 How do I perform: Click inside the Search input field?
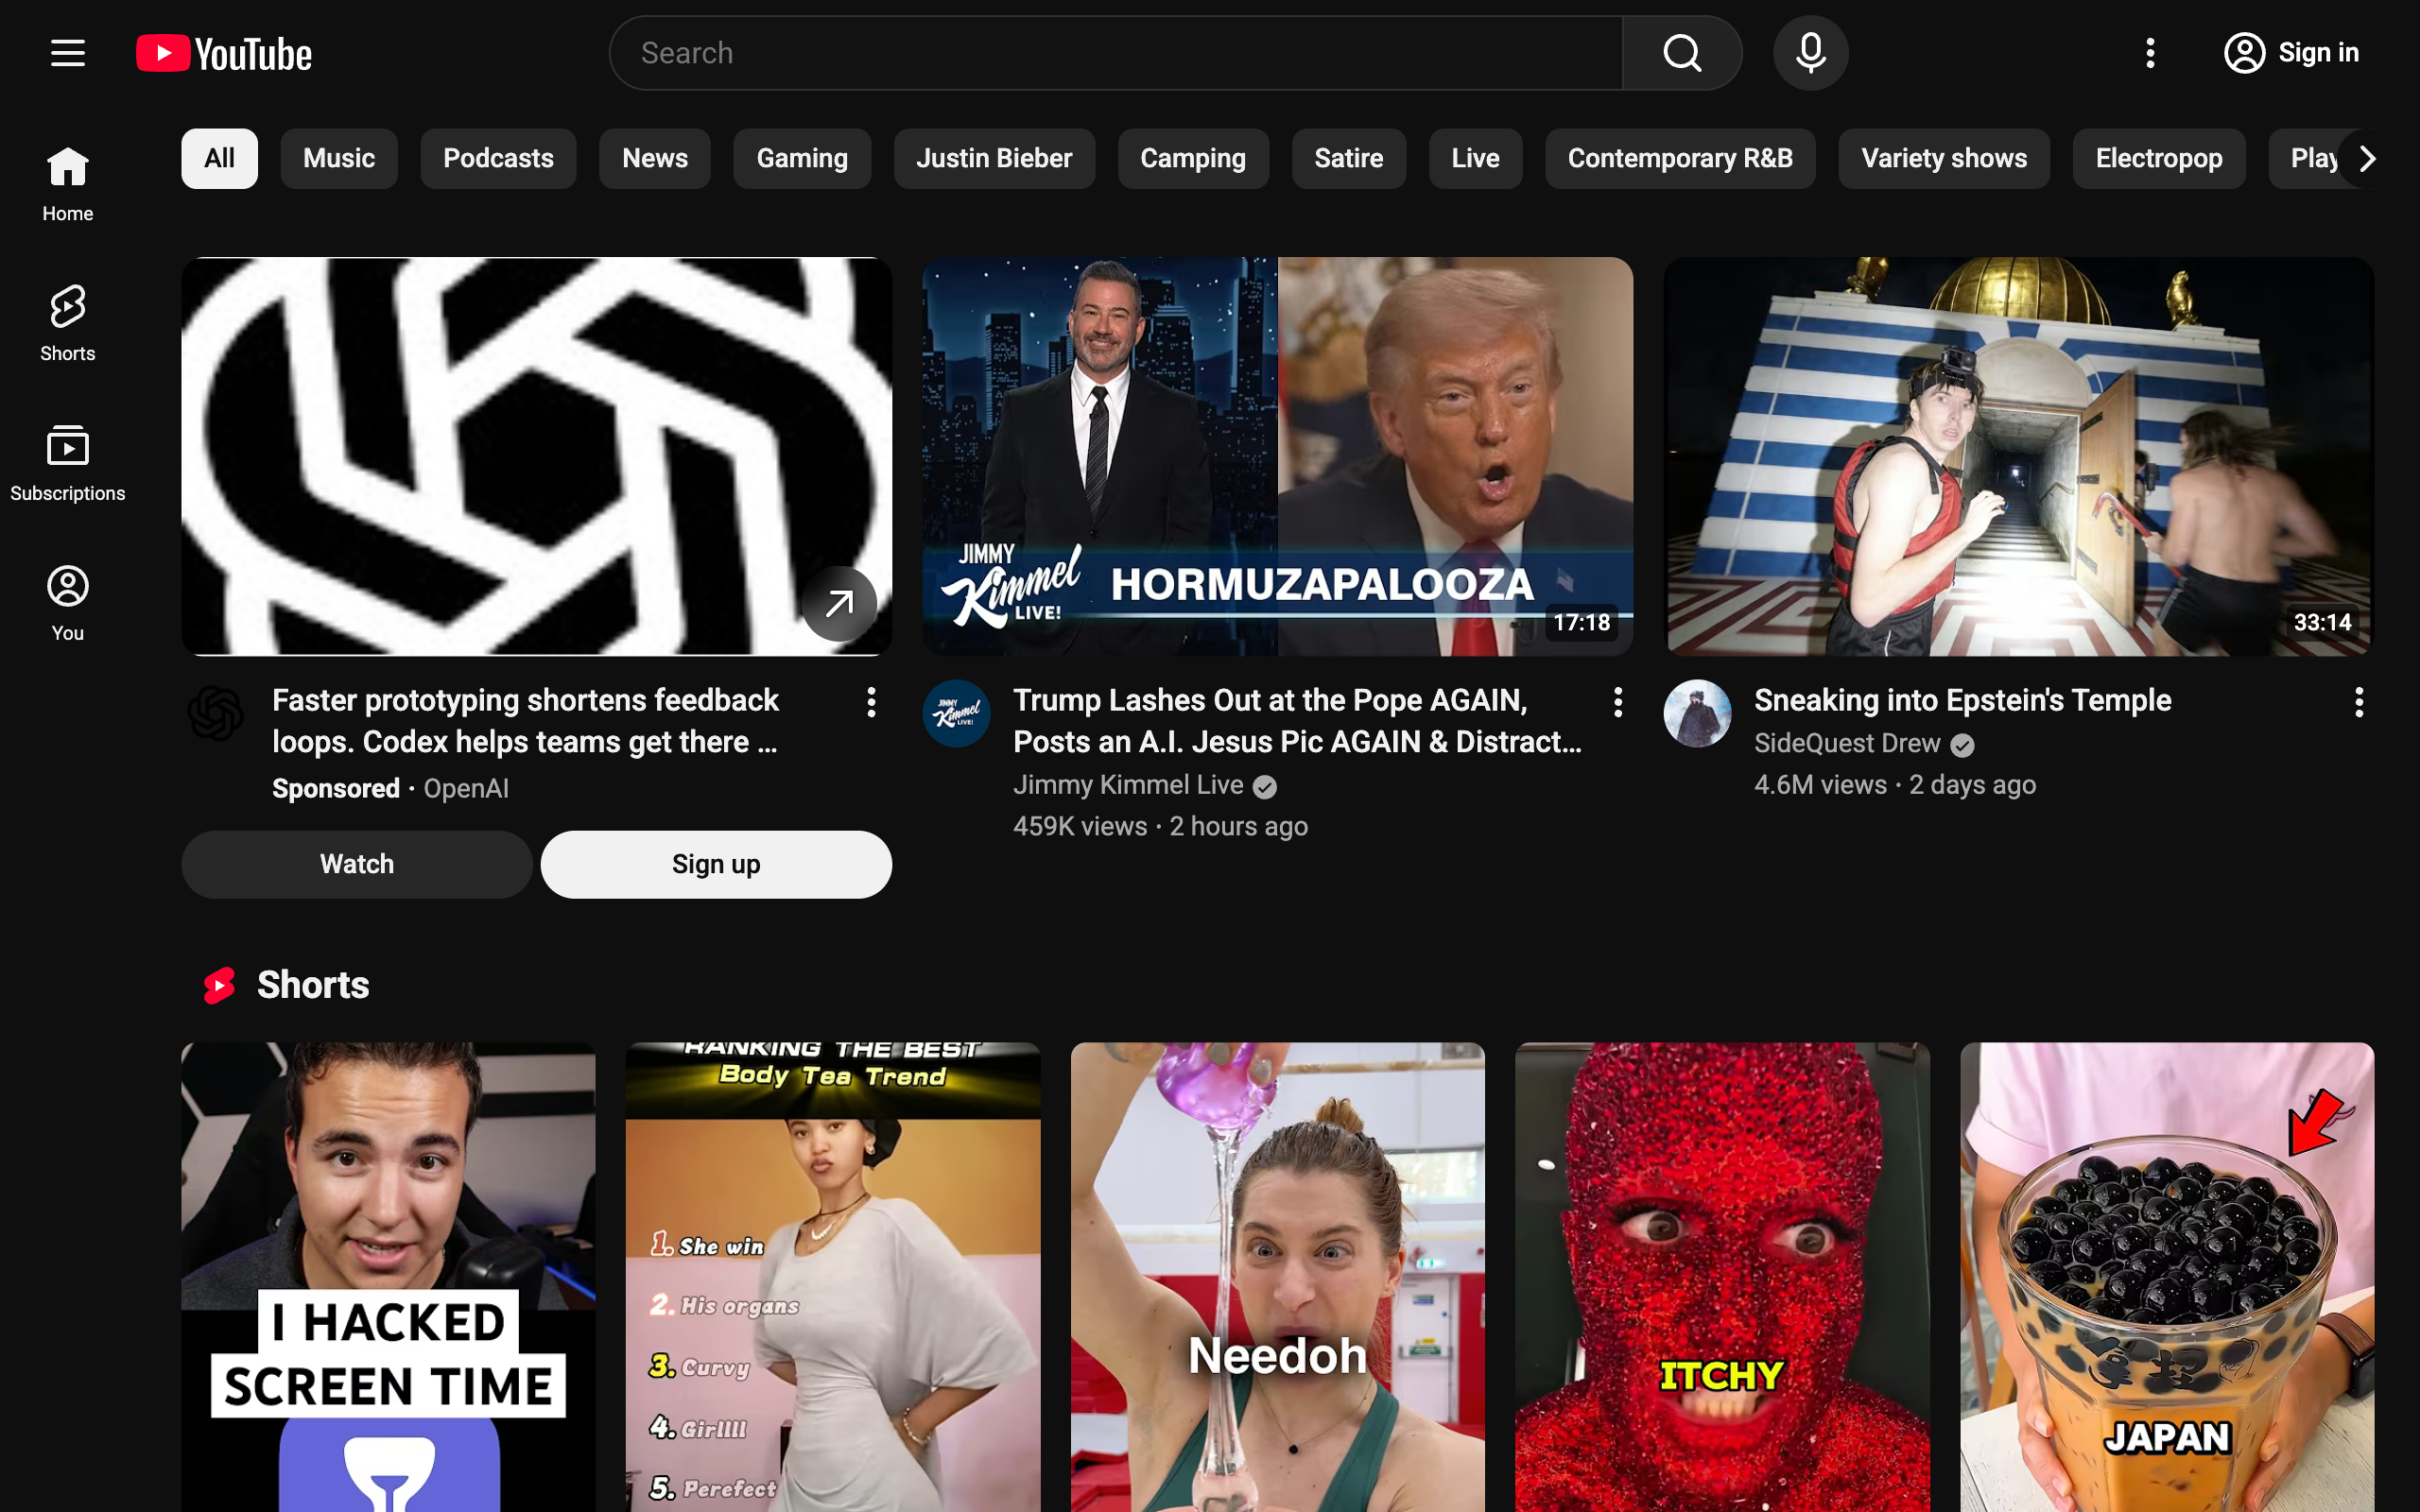[x=1100, y=52]
